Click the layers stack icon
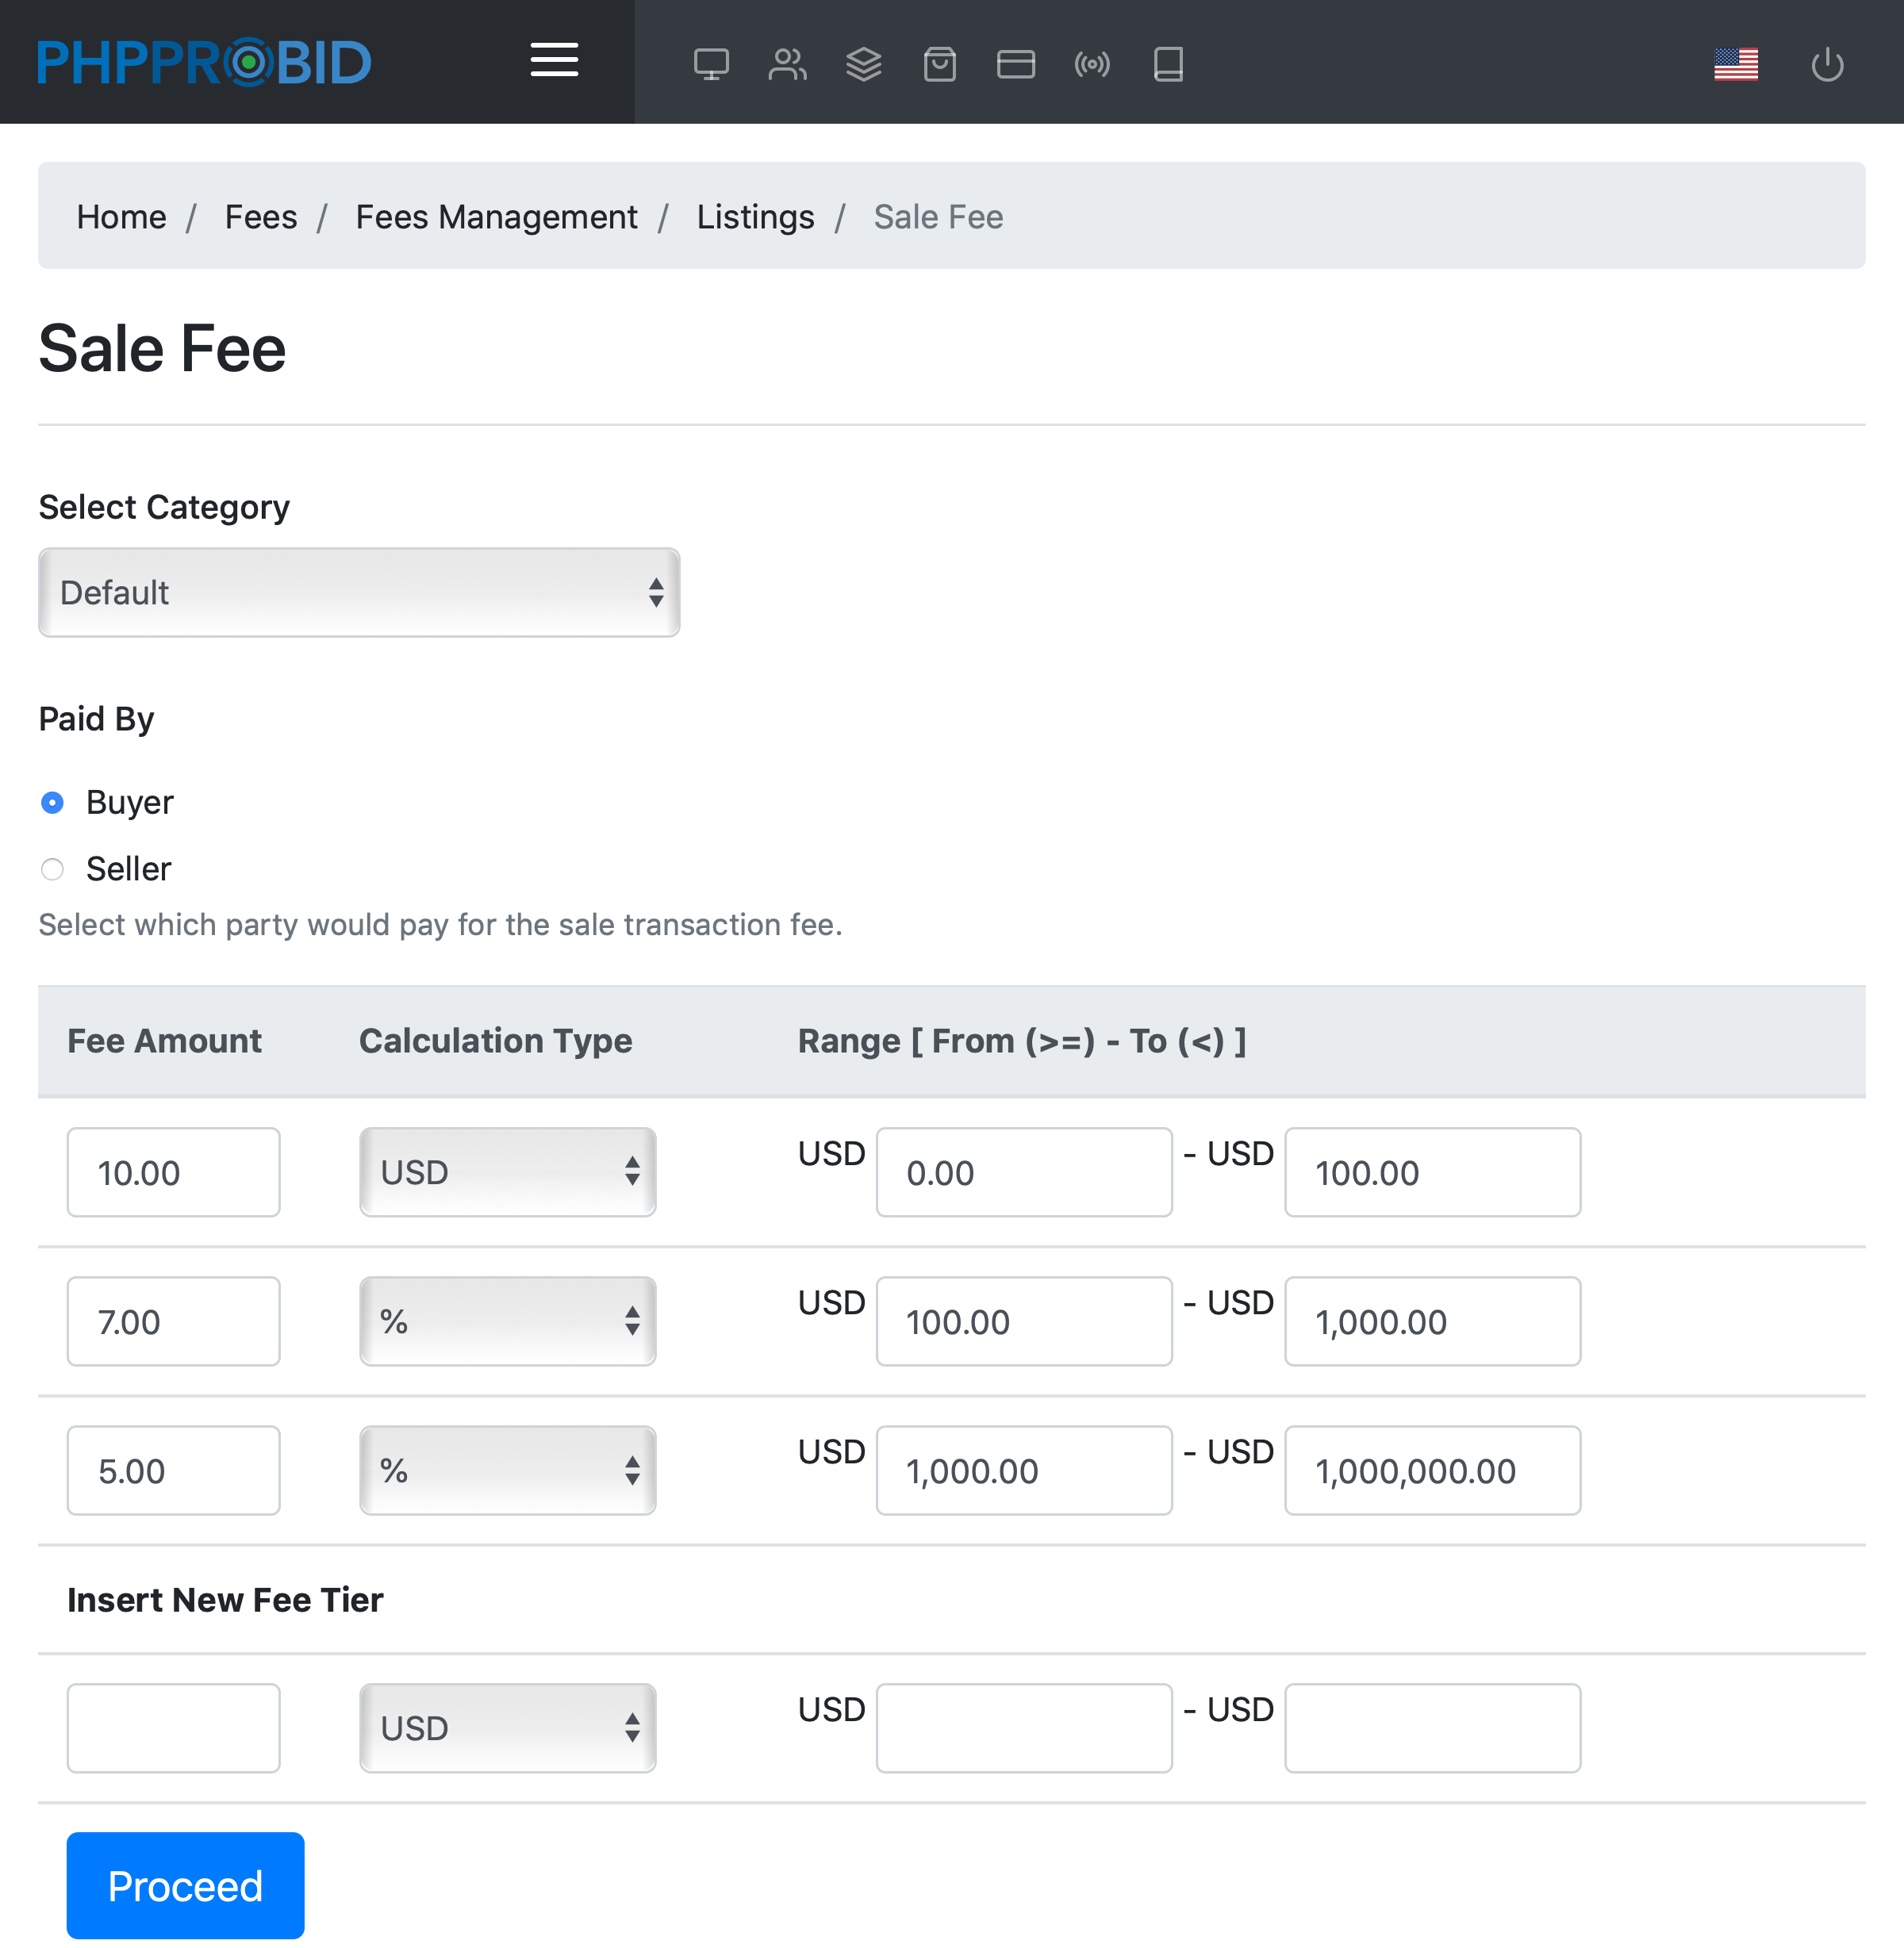1904x1948 pixels. click(x=863, y=64)
